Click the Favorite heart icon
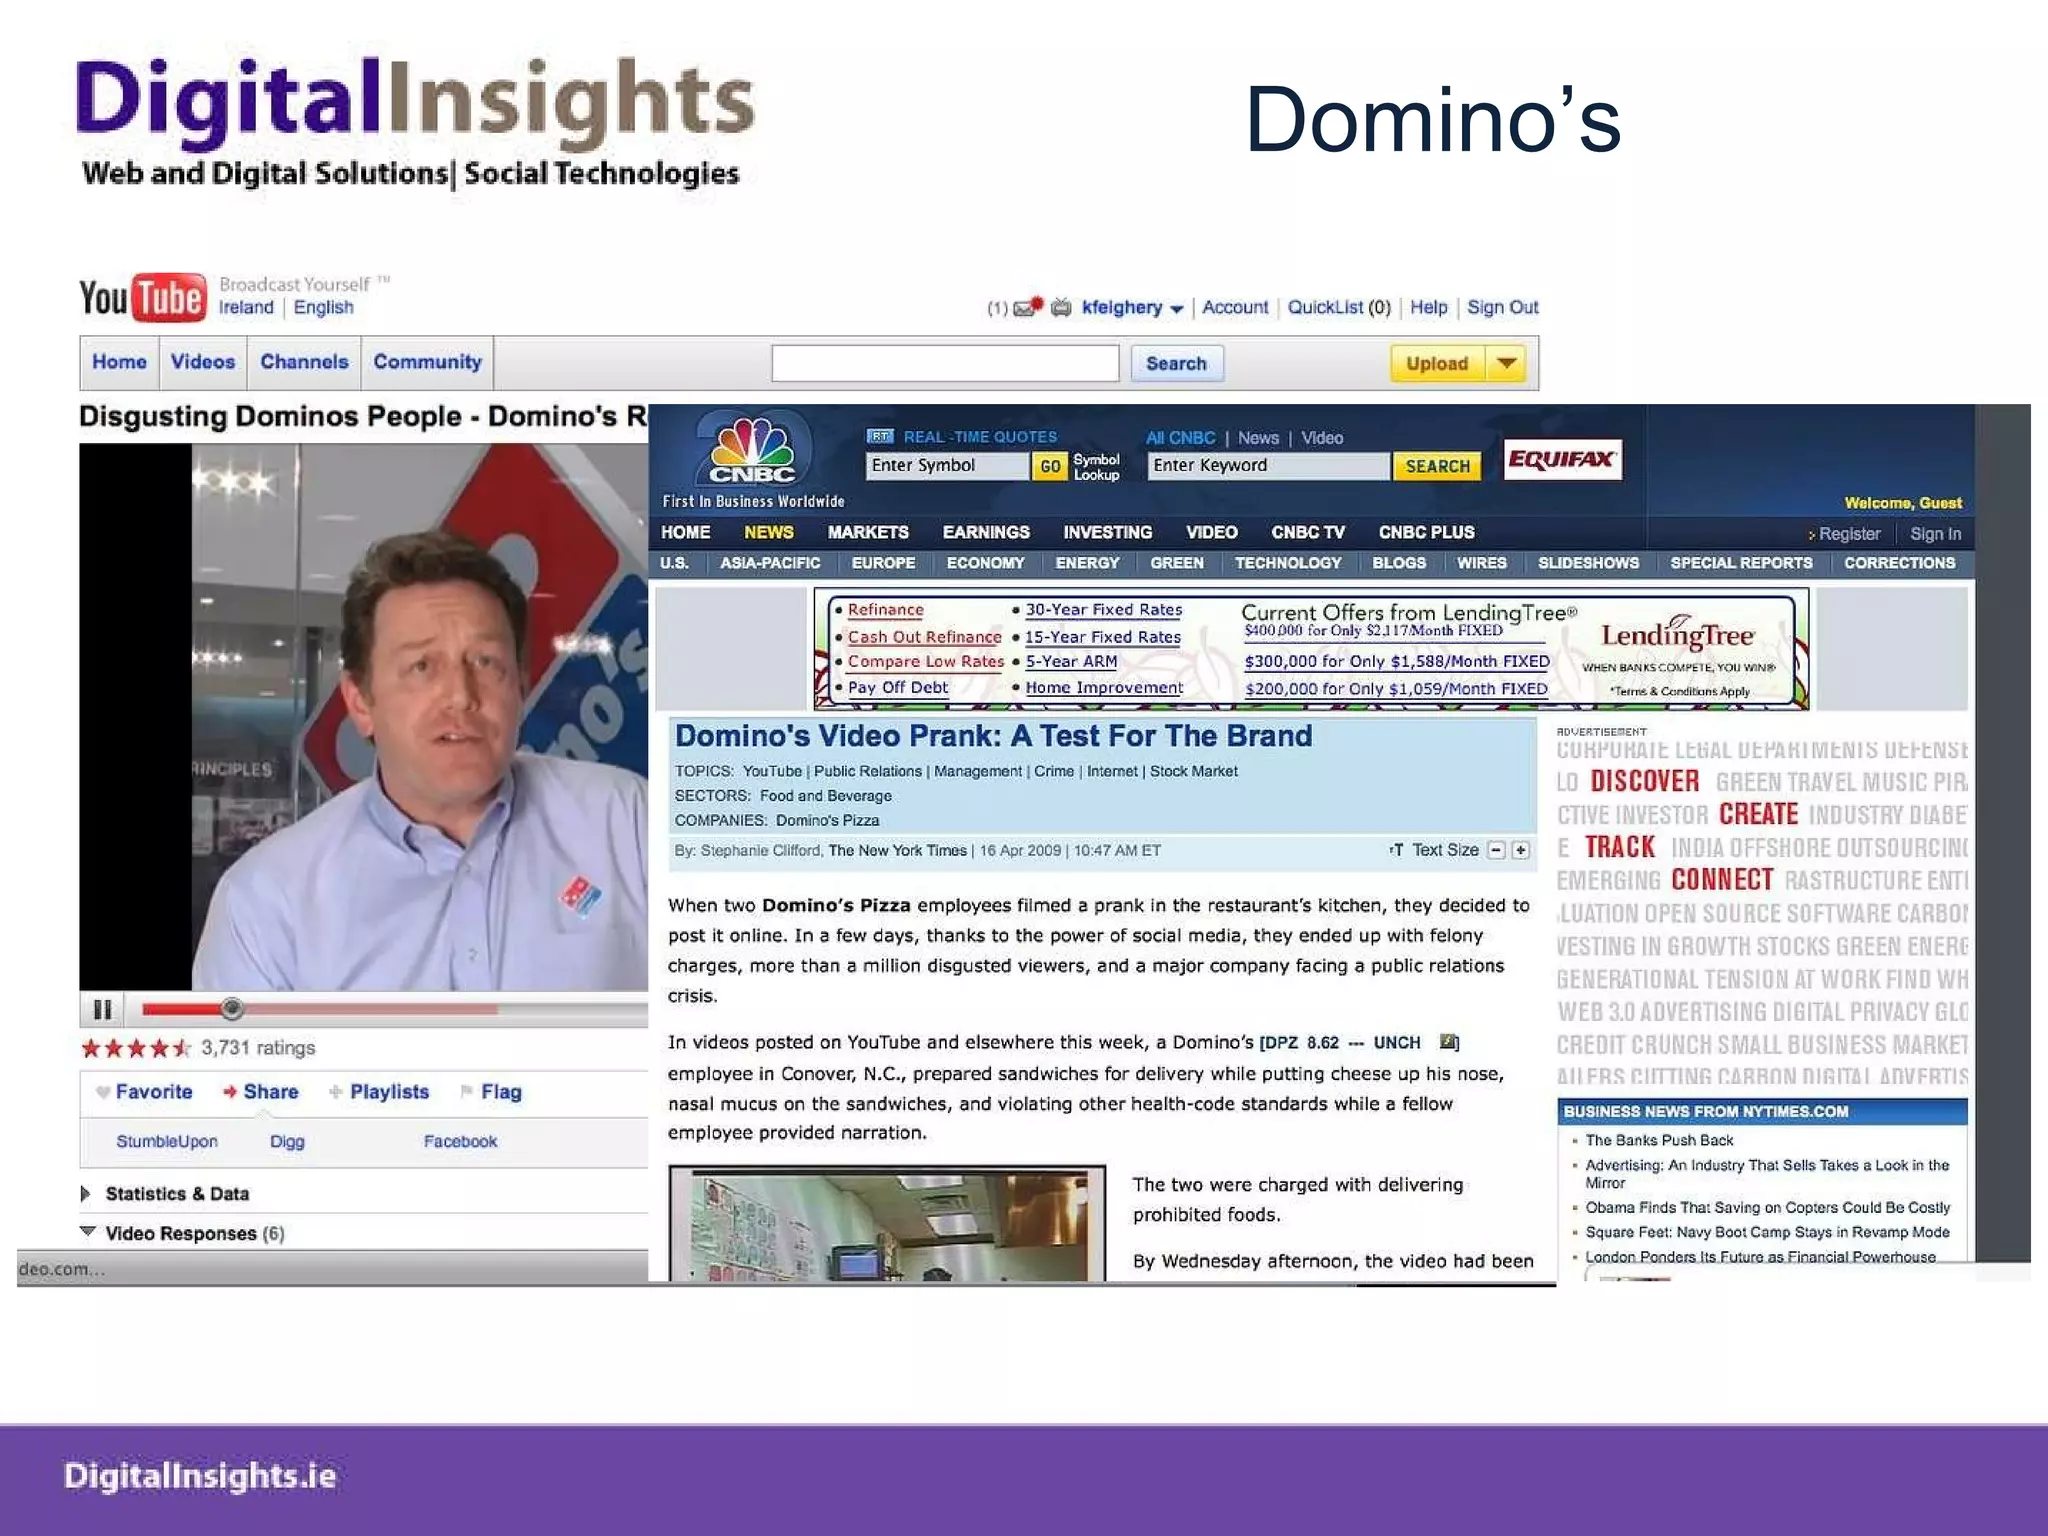This screenshot has height=1536, width=2048. click(103, 1092)
